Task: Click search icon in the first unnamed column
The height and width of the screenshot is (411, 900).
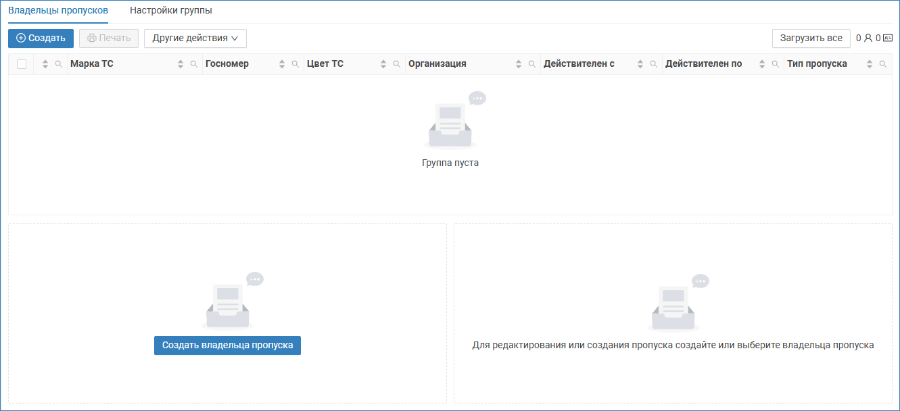Action: point(58,64)
